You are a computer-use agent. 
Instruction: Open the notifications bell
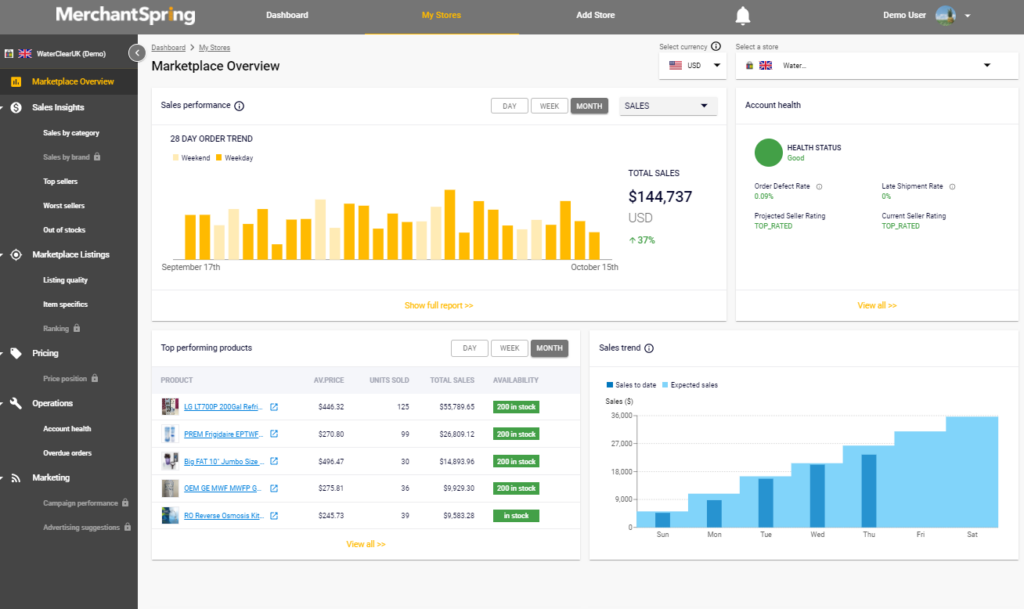pos(743,15)
